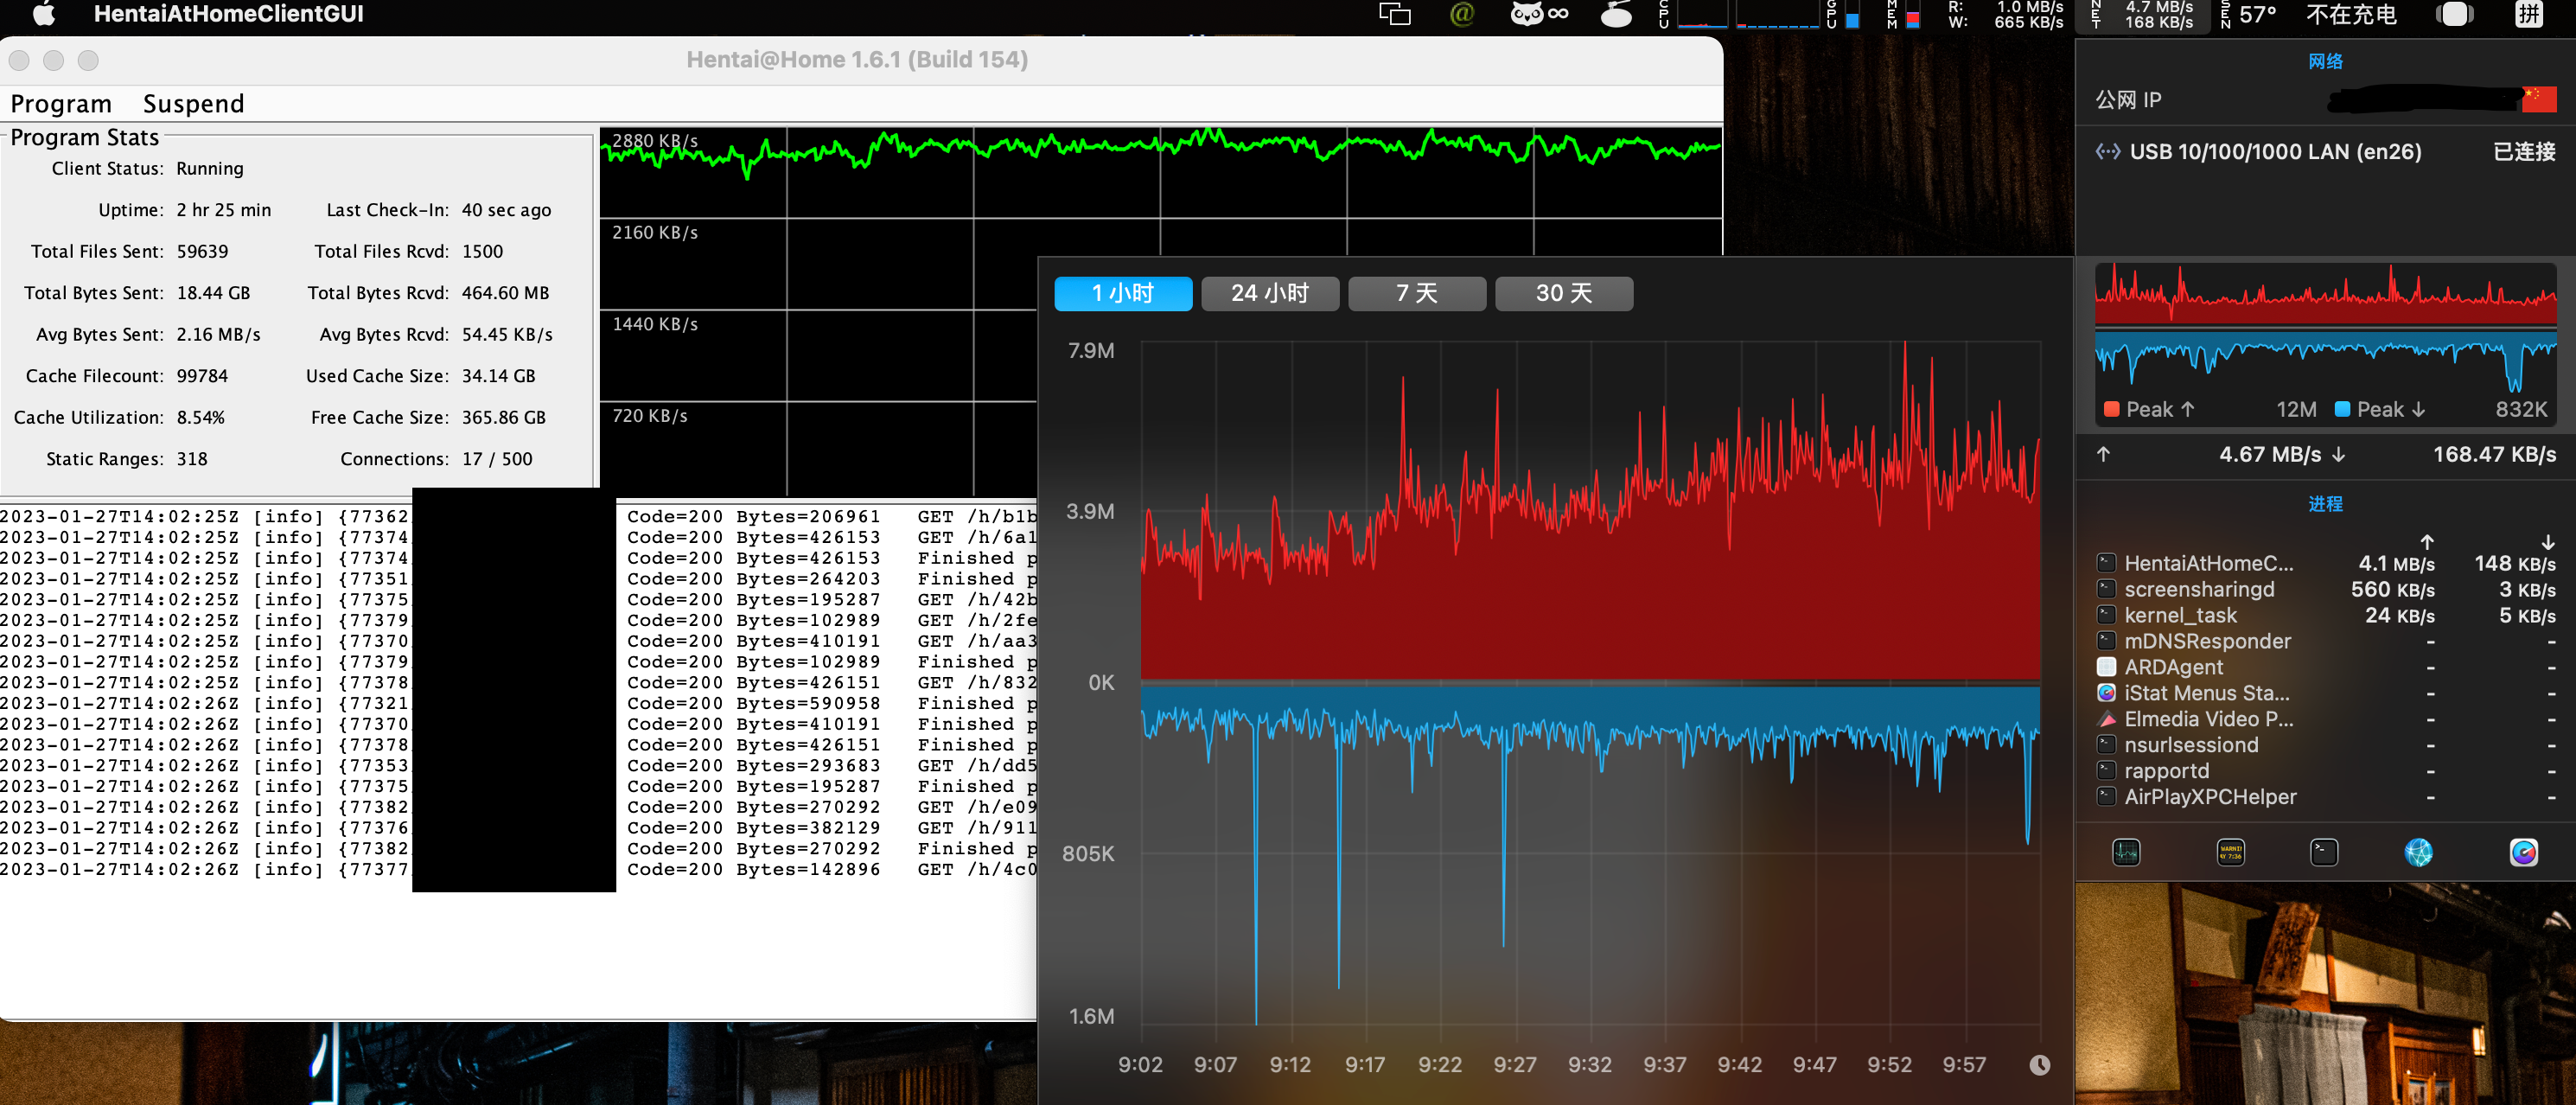Switch to the 30 天 time range
The height and width of the screenshot is (1105, 2576).
pos(1564,293)
